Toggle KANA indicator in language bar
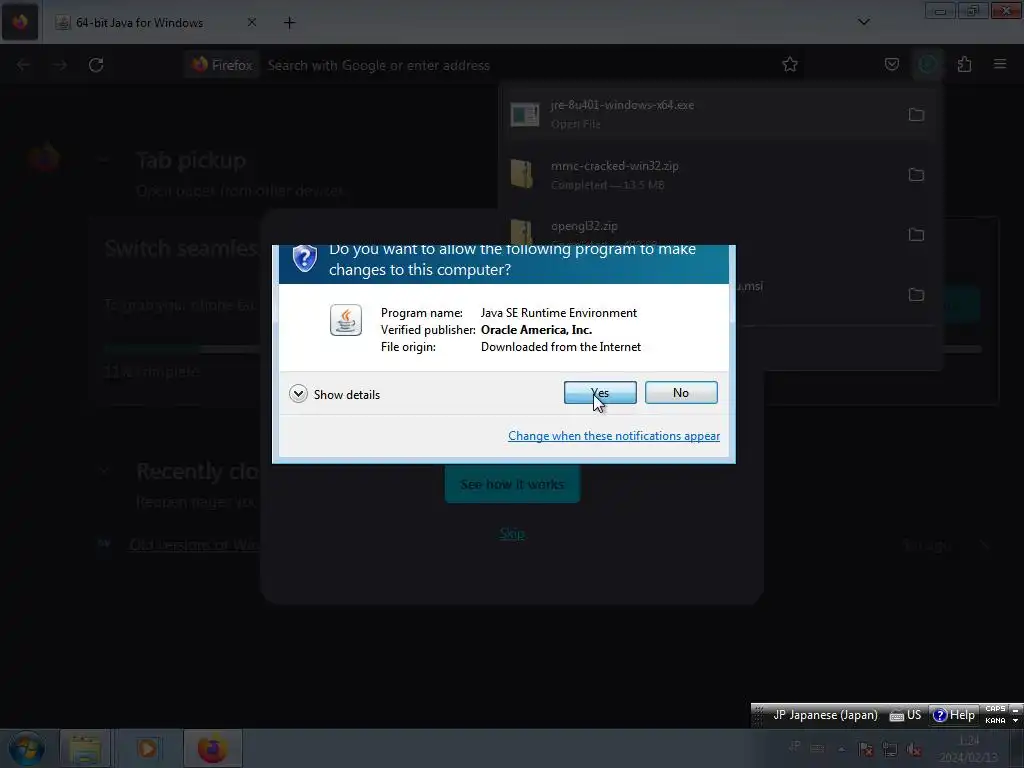 click(995, 720)
